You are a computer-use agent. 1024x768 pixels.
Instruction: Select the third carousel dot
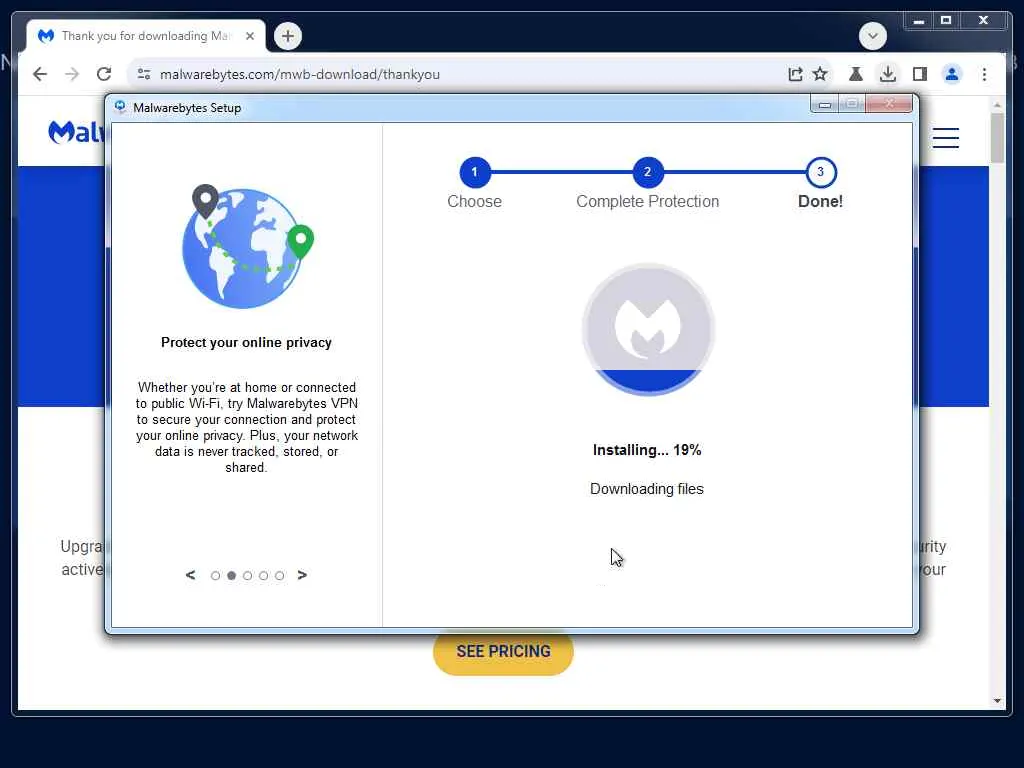pos(248,575)
